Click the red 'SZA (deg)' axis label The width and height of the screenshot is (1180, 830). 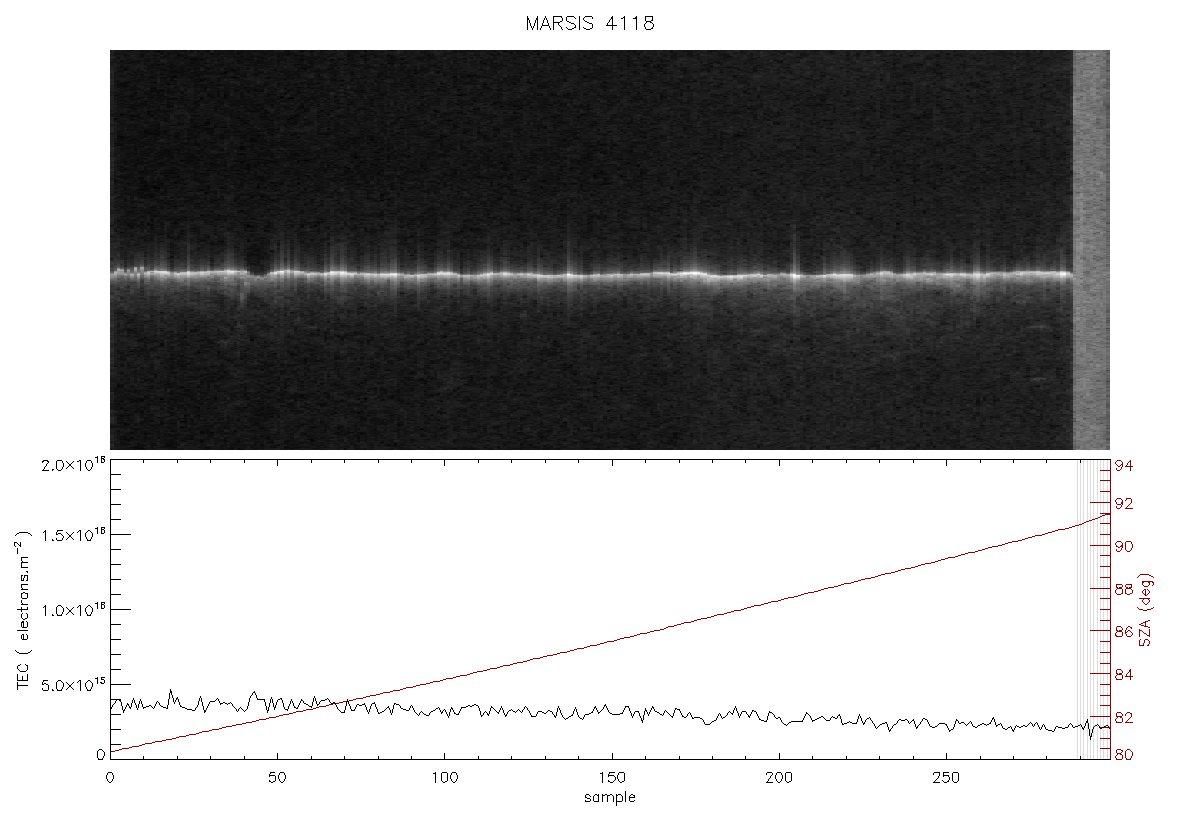click(x=1145, y=610)
